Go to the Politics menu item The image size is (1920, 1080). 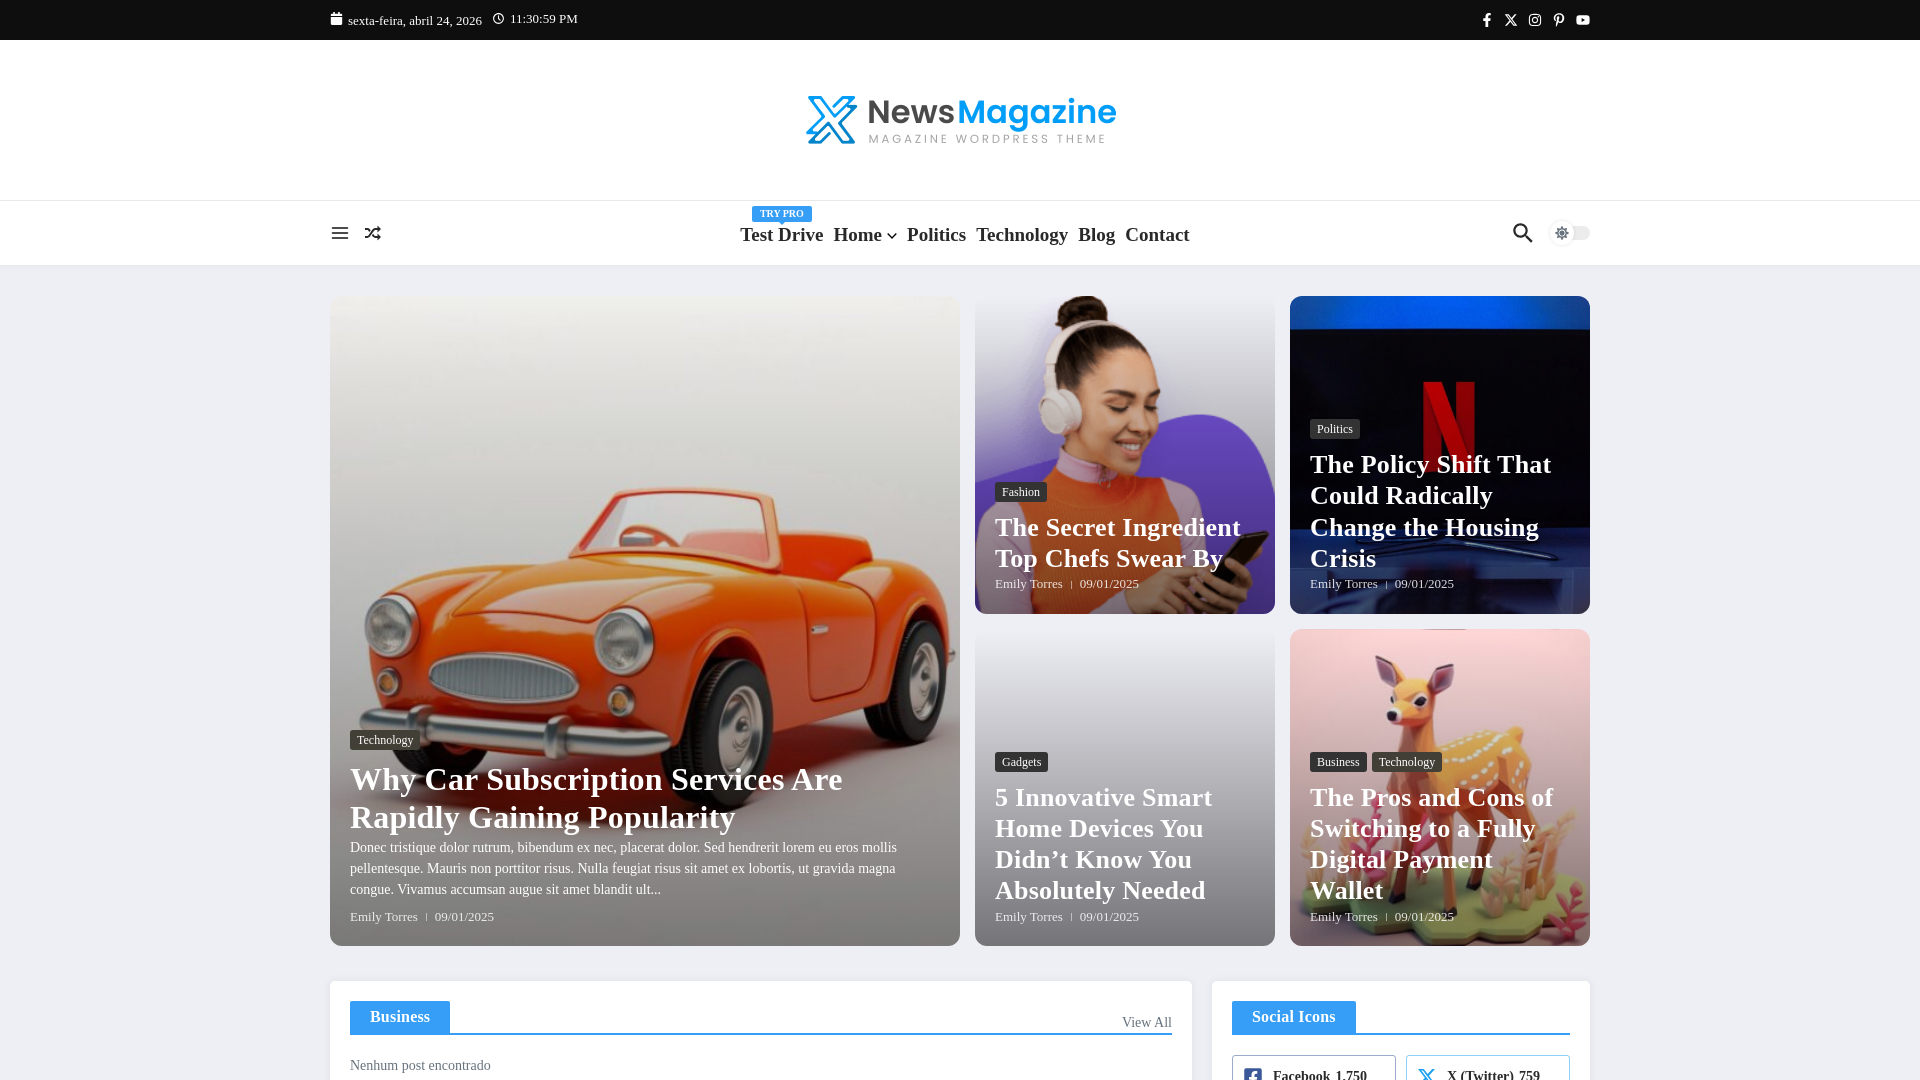pos(936,235)
